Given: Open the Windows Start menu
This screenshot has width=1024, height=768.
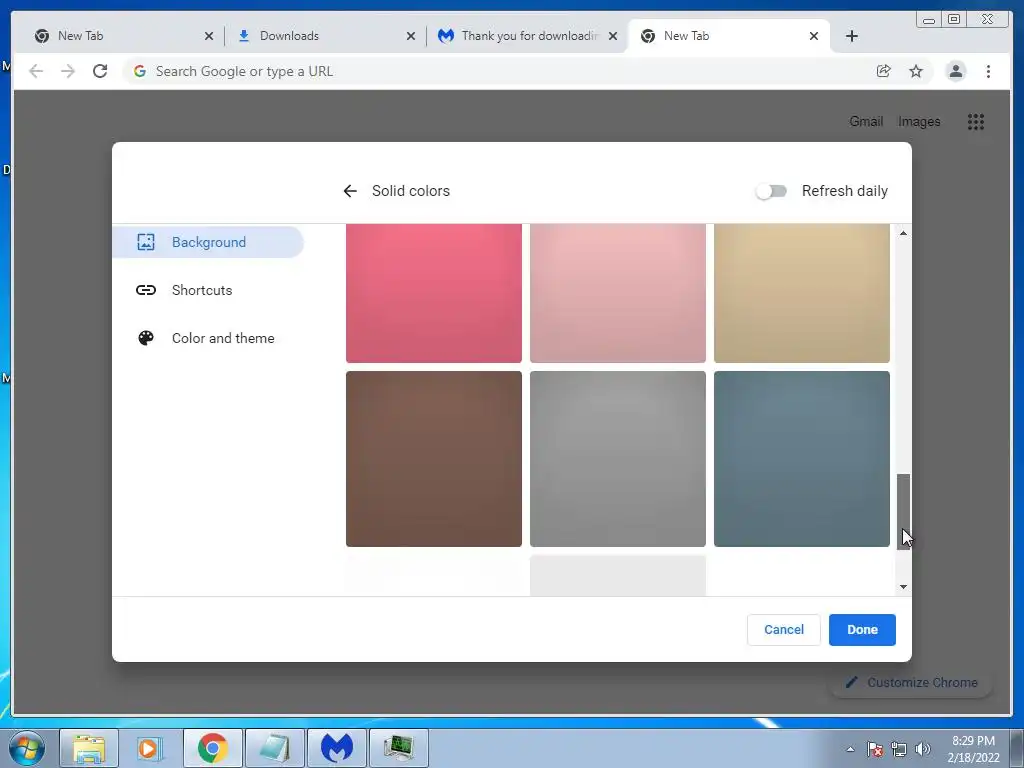Looking at the screenshot, I should coord(27,748).
